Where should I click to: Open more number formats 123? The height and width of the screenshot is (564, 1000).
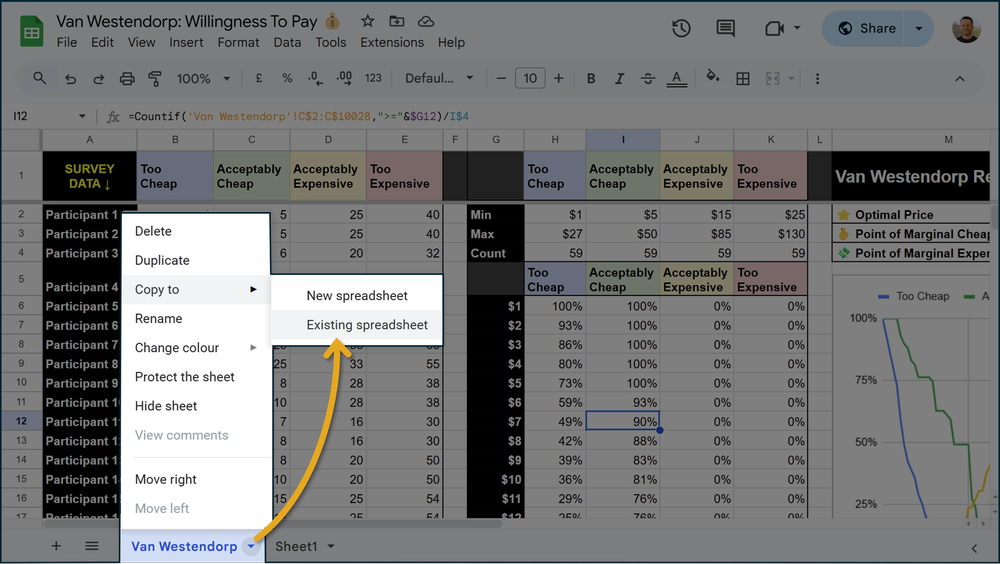(x=373, y=78)
